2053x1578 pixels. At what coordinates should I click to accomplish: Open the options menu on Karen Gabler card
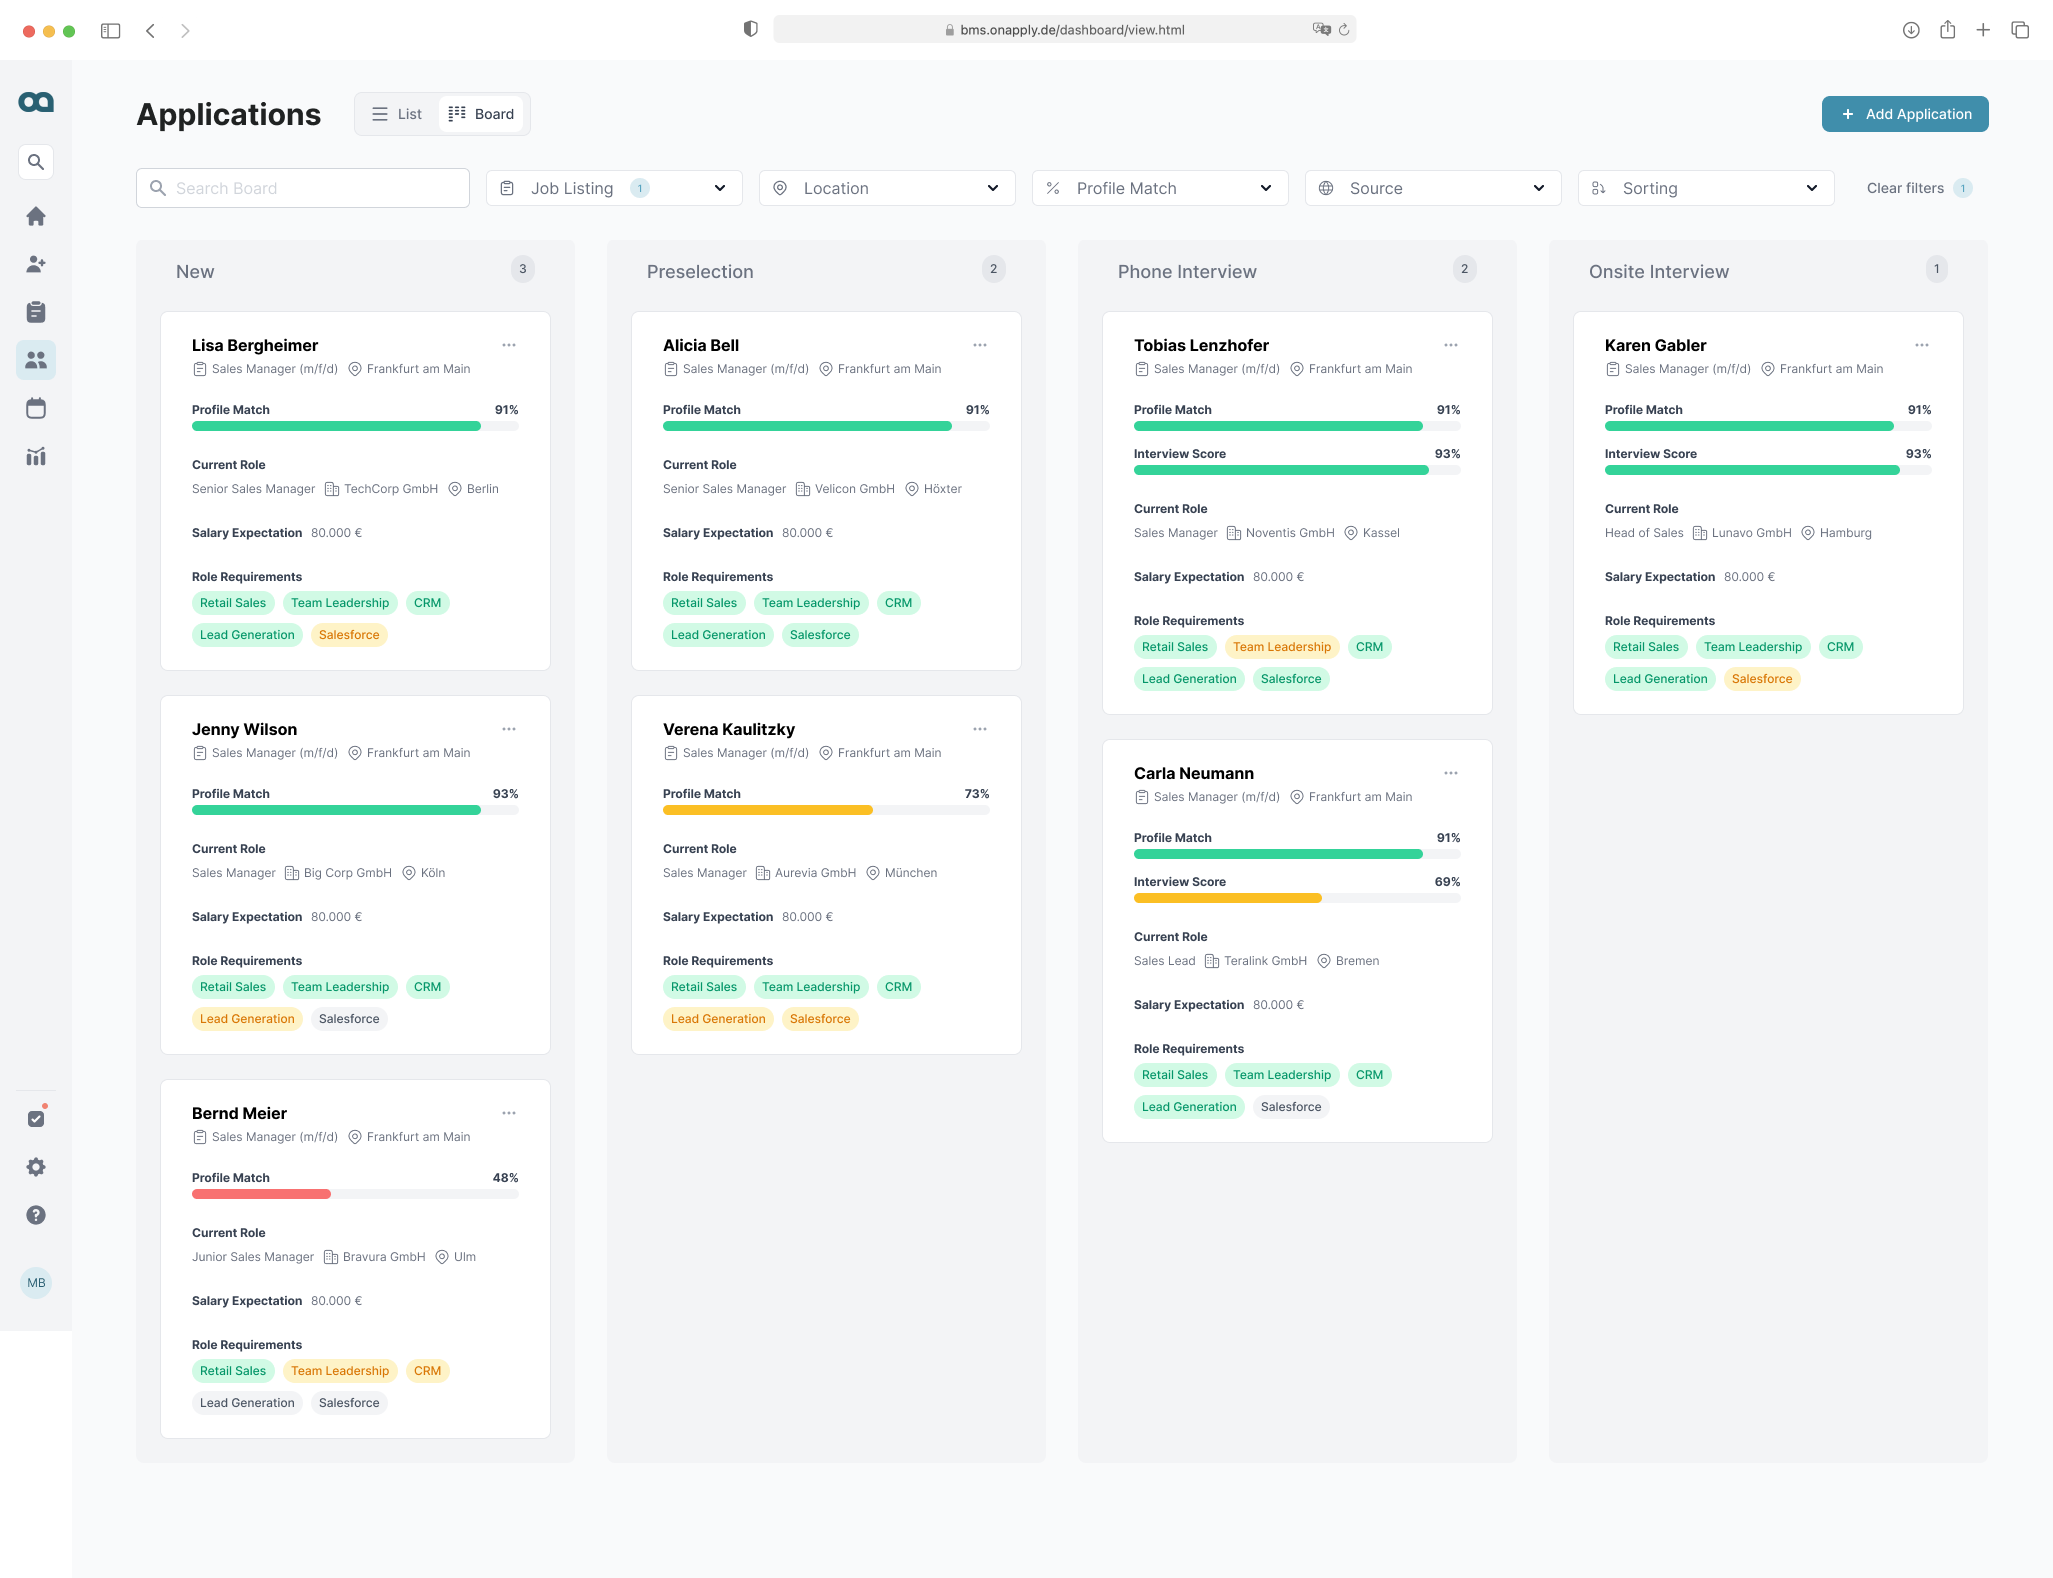pyautogui.click(x=1922, y=345)
